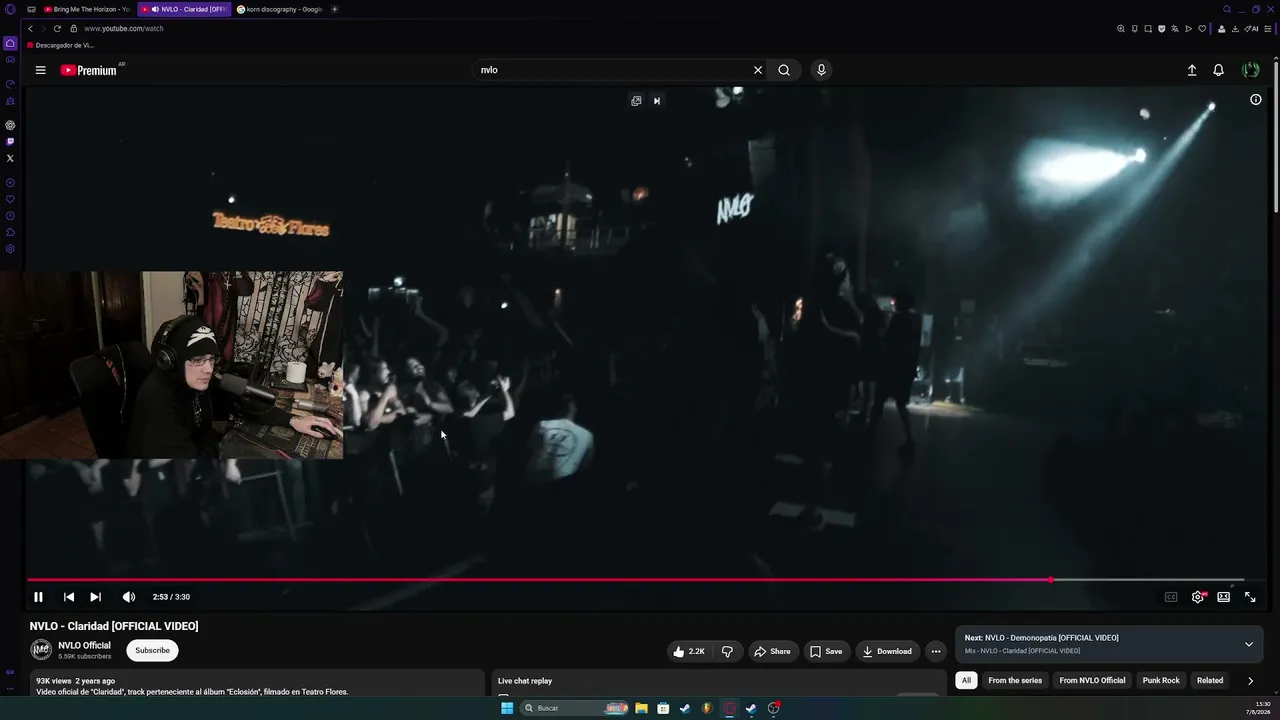This screenshot has height=720, width=1280.
Task: Select the Punk Rock chip
Action: click(1161, 681)
